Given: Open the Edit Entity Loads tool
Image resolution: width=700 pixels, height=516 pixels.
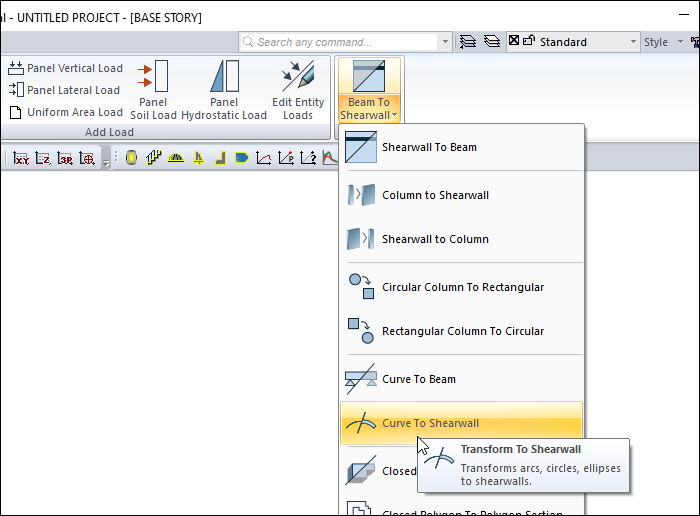Looking at the screenshot, I should [x=298, y=90].
